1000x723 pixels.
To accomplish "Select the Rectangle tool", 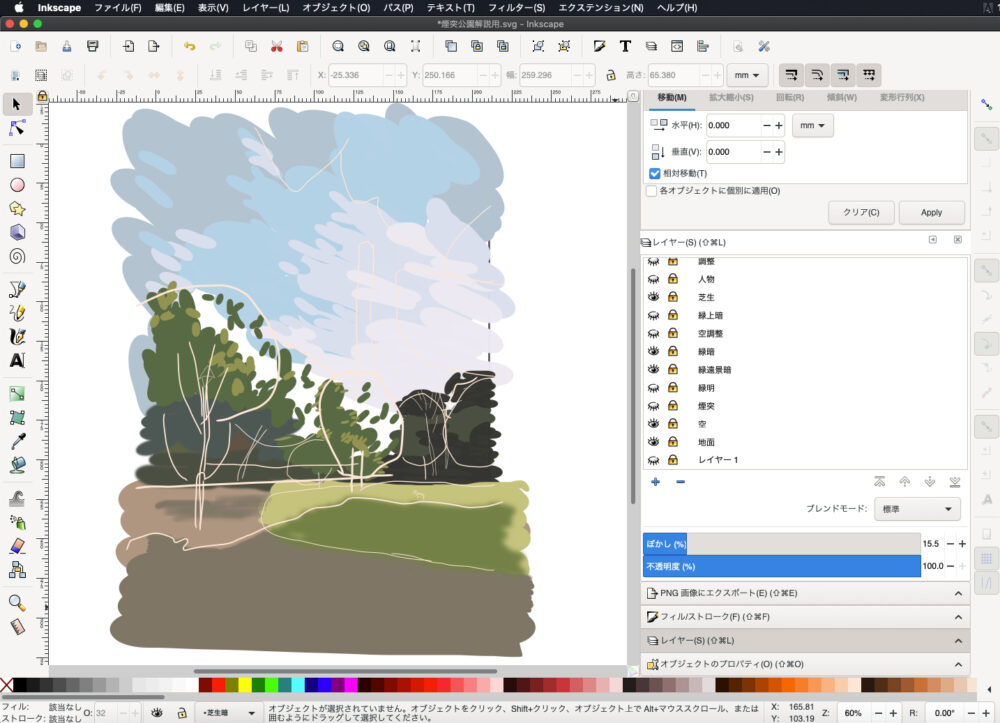I will click(x=17, y=161).
